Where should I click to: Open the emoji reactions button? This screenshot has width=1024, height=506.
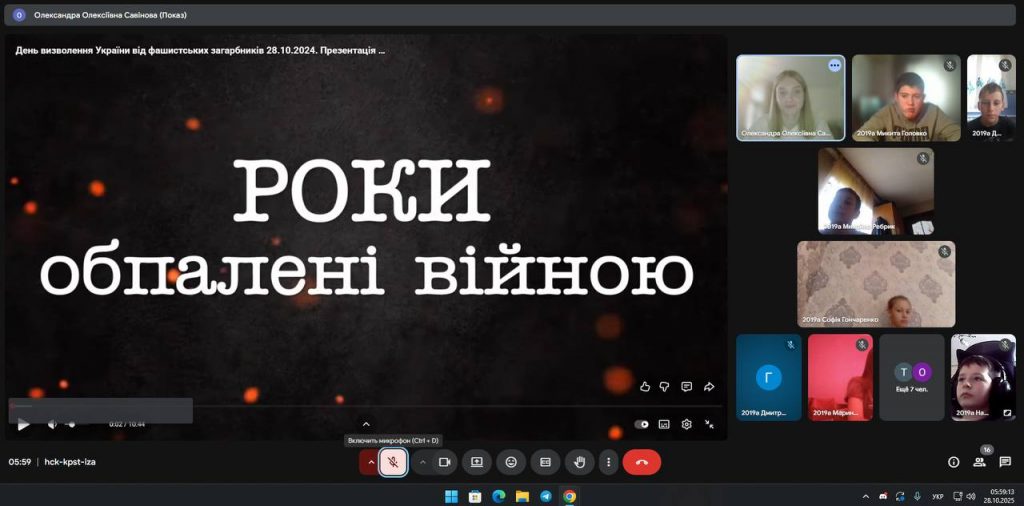point(511,462)
